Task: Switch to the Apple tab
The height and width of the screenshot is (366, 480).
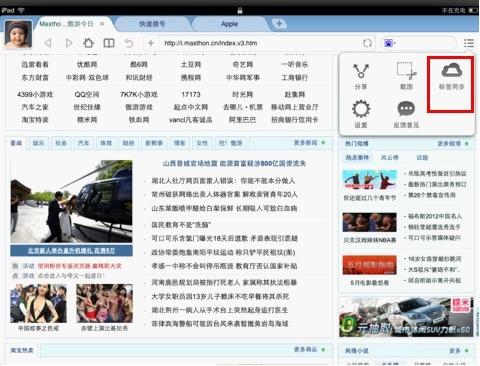Action: (230, 24)
